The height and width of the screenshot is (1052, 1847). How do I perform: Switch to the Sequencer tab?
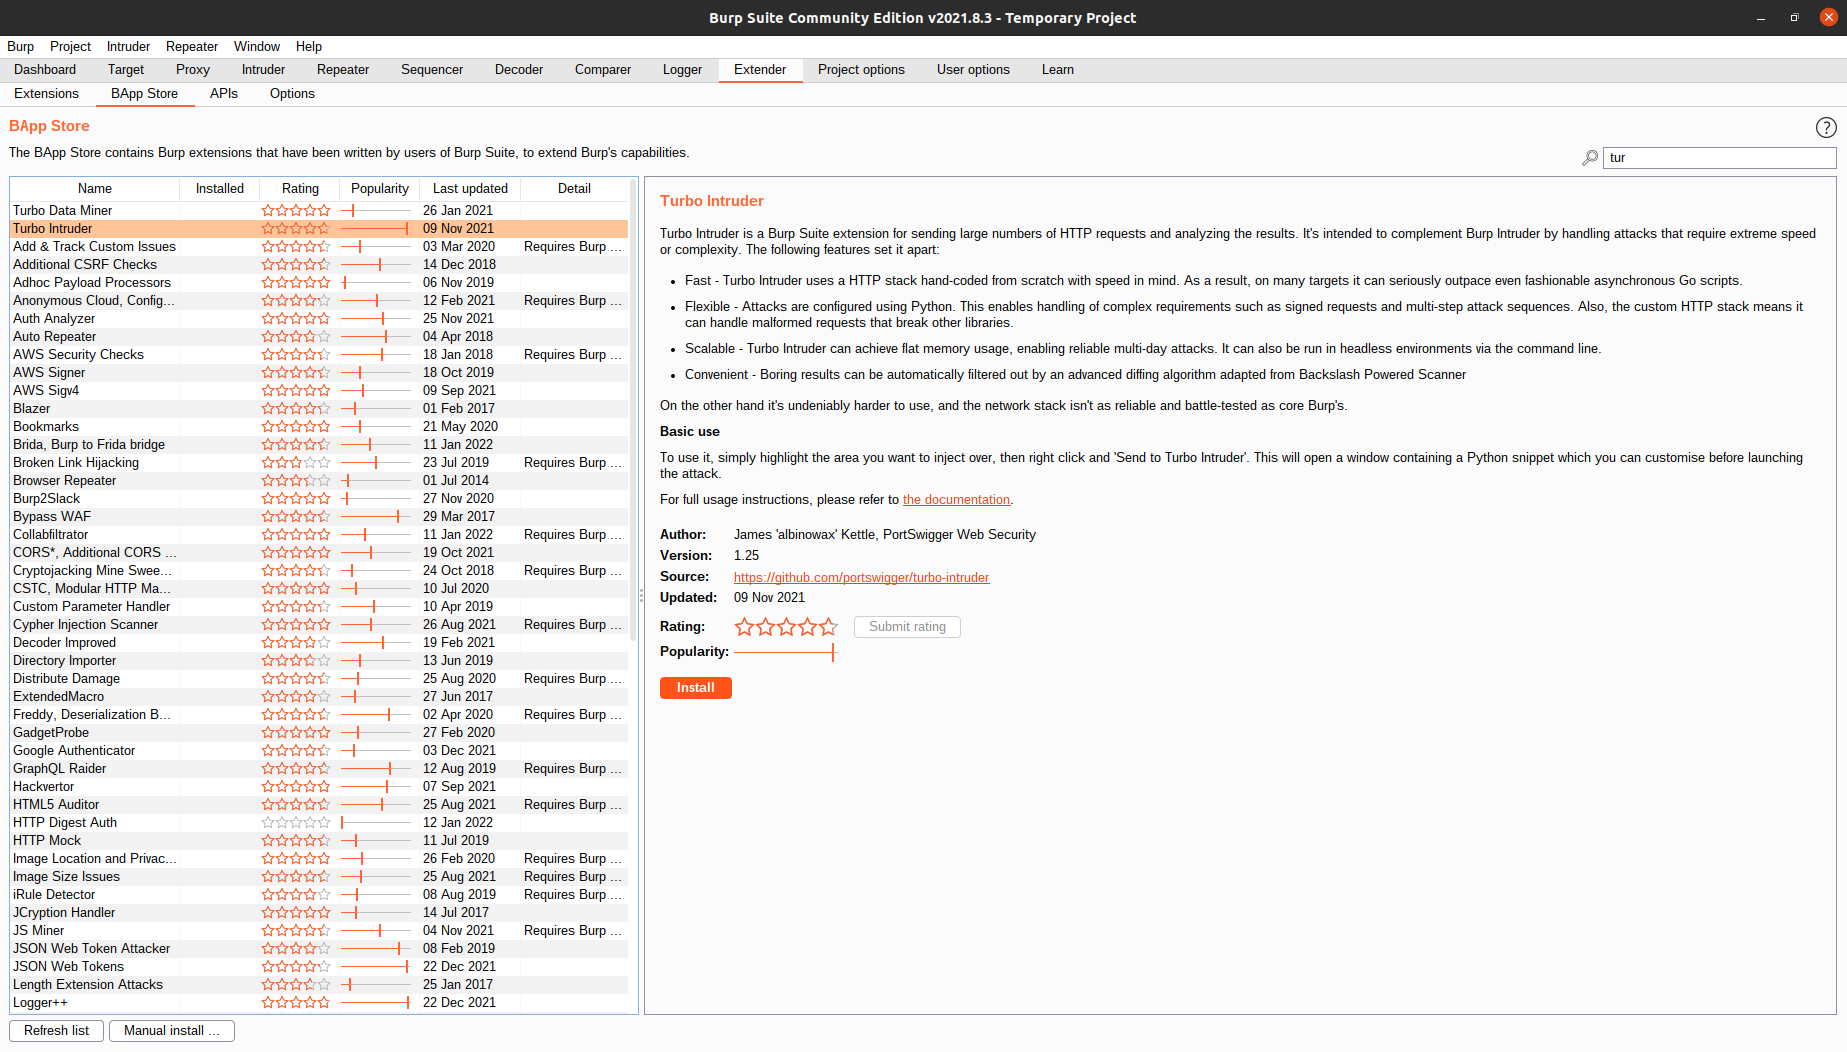[432, 70]
